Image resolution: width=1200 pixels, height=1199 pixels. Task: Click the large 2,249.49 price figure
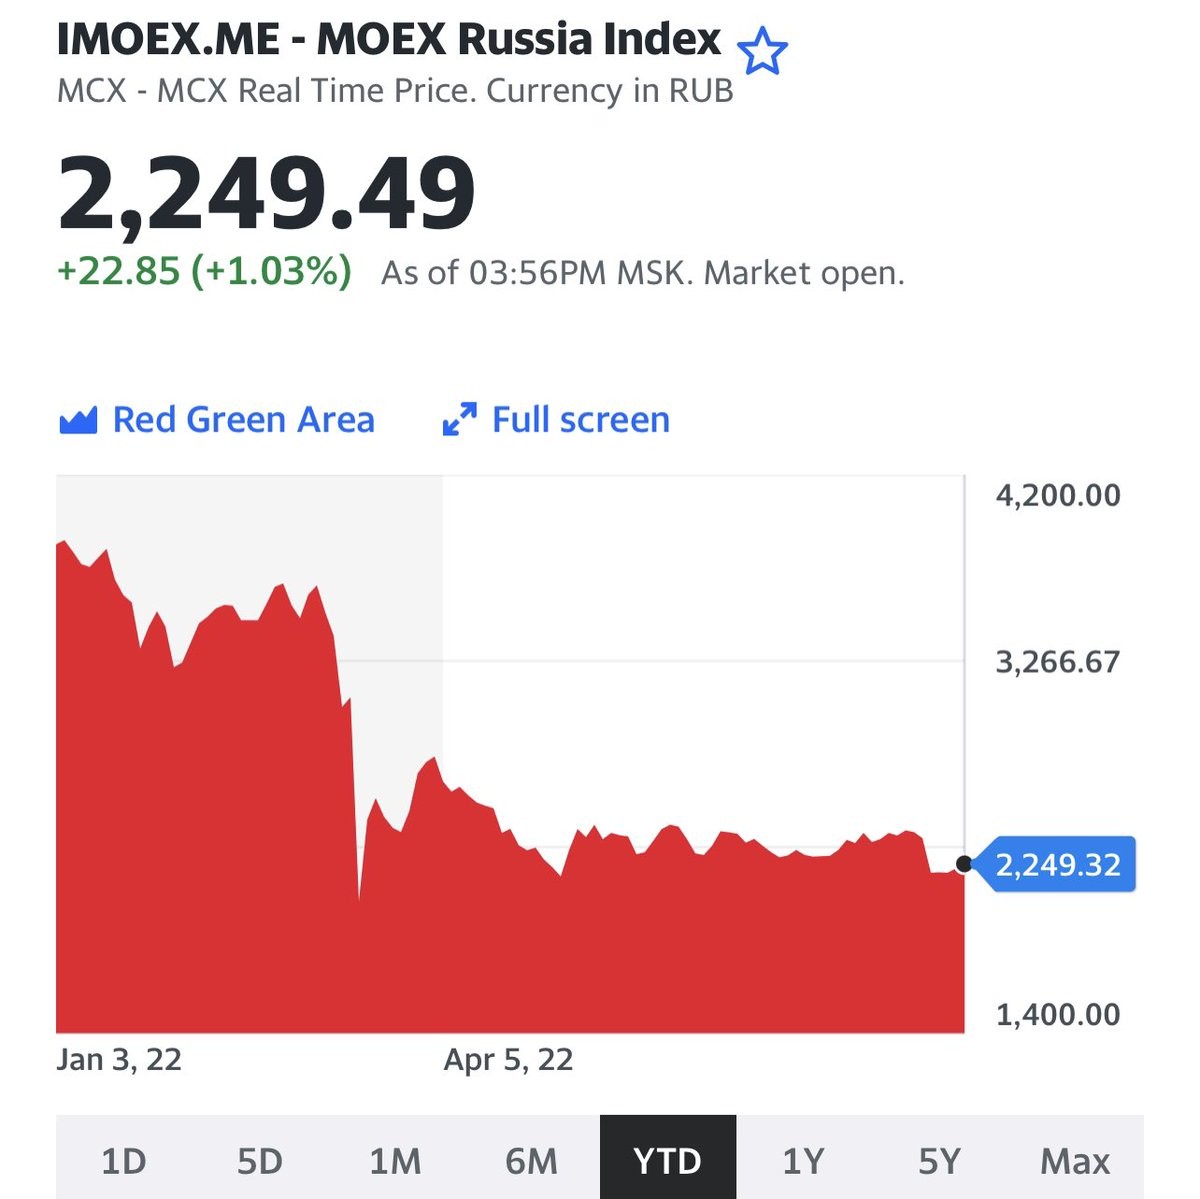point(266,193)
